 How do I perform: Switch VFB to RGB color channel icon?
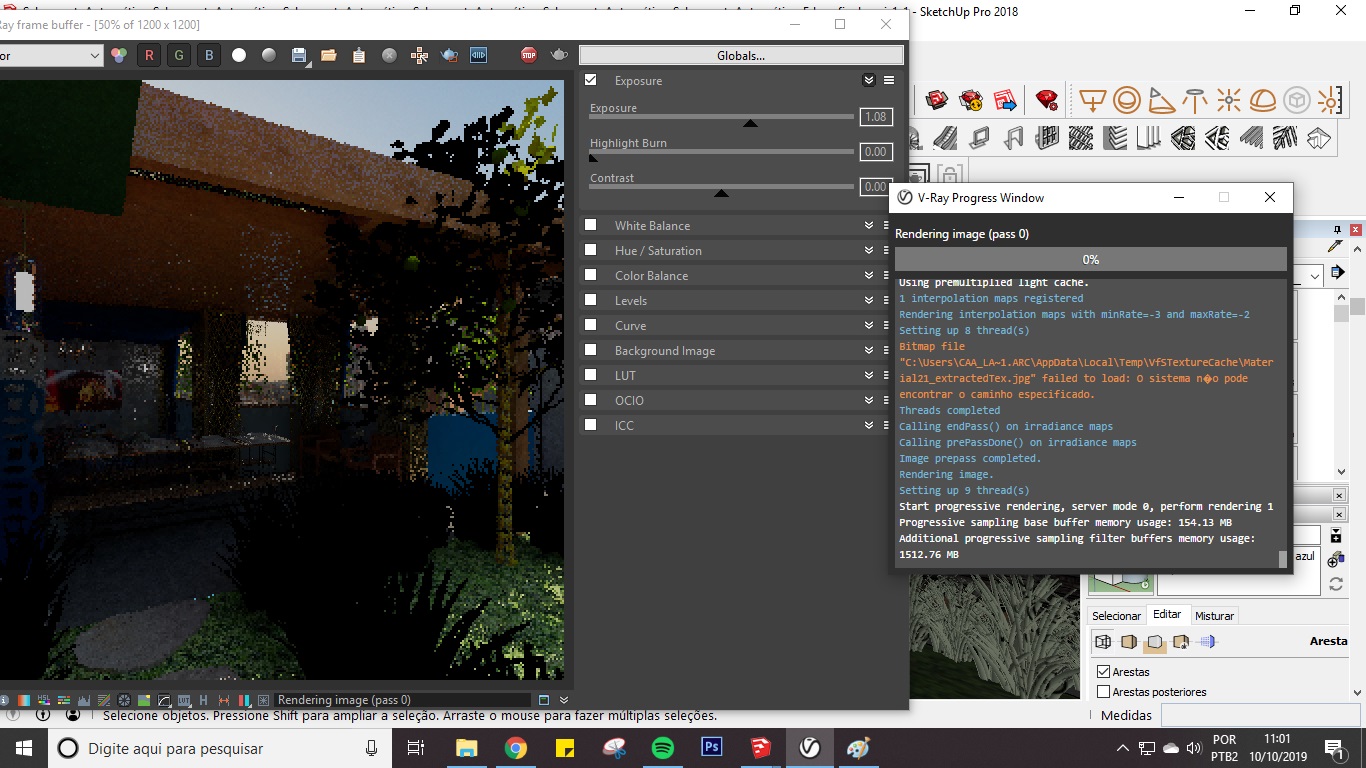pyautogui.click(x=119, y=55)
